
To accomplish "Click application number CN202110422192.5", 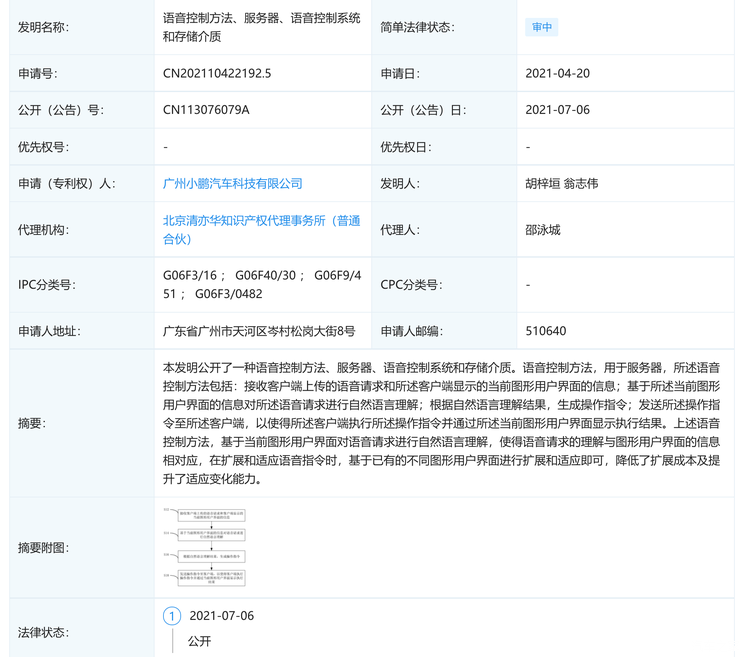I will click(217, 74).
